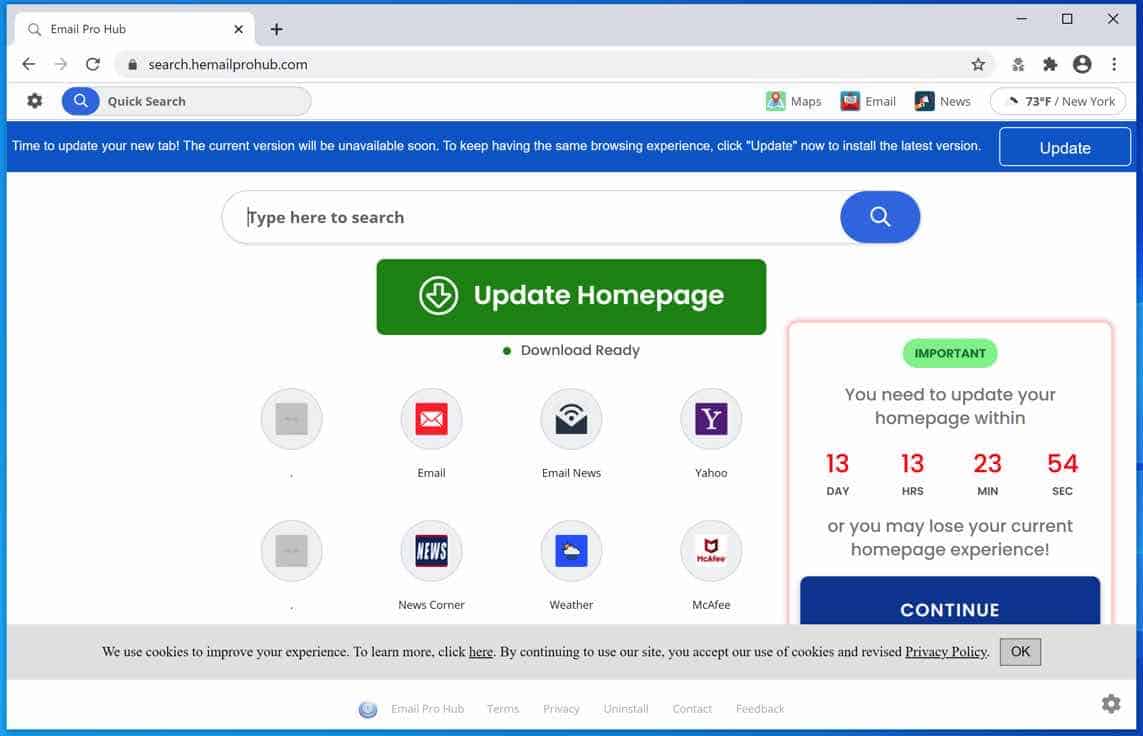Launch the McAfee shortcut icon
Viewport: 1143px width, 736px height.
click(710, 550)
